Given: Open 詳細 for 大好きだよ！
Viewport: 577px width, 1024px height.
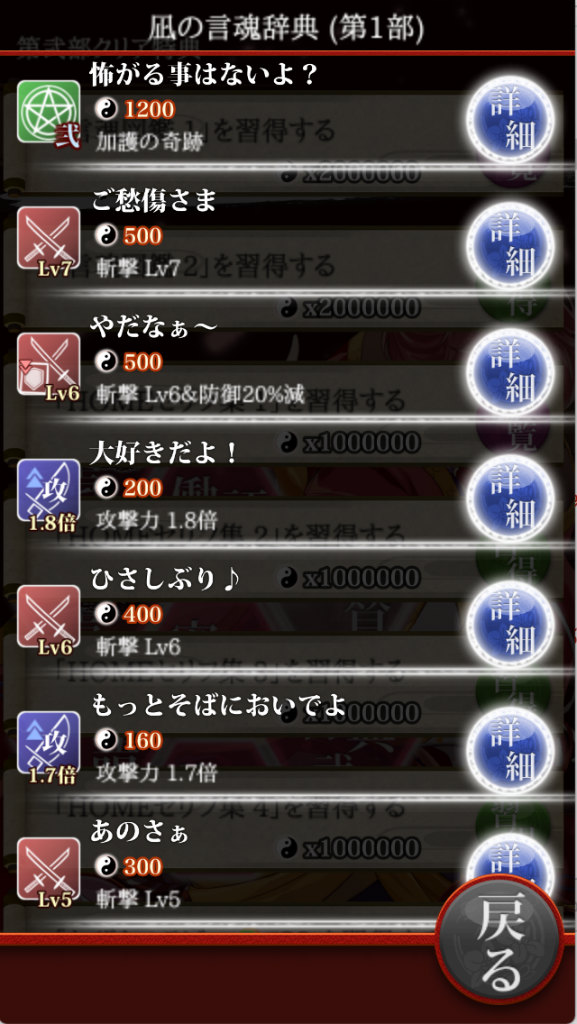Looking at the screenshot, I should coord(510,498).
